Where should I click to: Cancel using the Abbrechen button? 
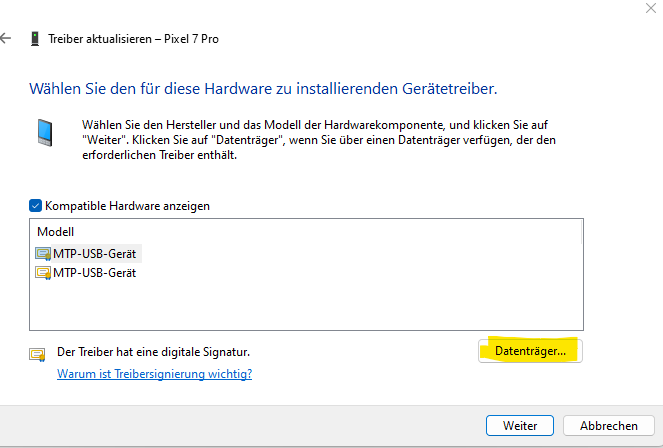[x=609, y=425]
